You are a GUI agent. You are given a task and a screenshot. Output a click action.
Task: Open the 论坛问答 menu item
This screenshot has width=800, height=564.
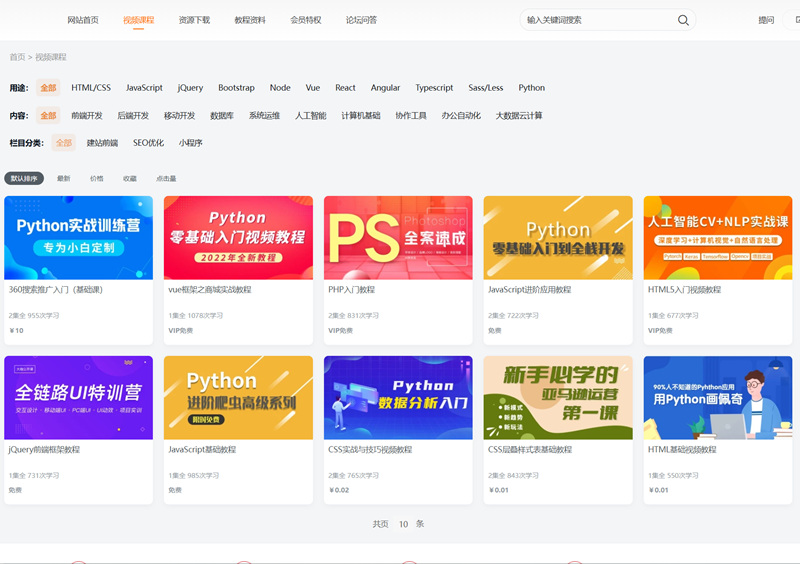click(361, 20)
